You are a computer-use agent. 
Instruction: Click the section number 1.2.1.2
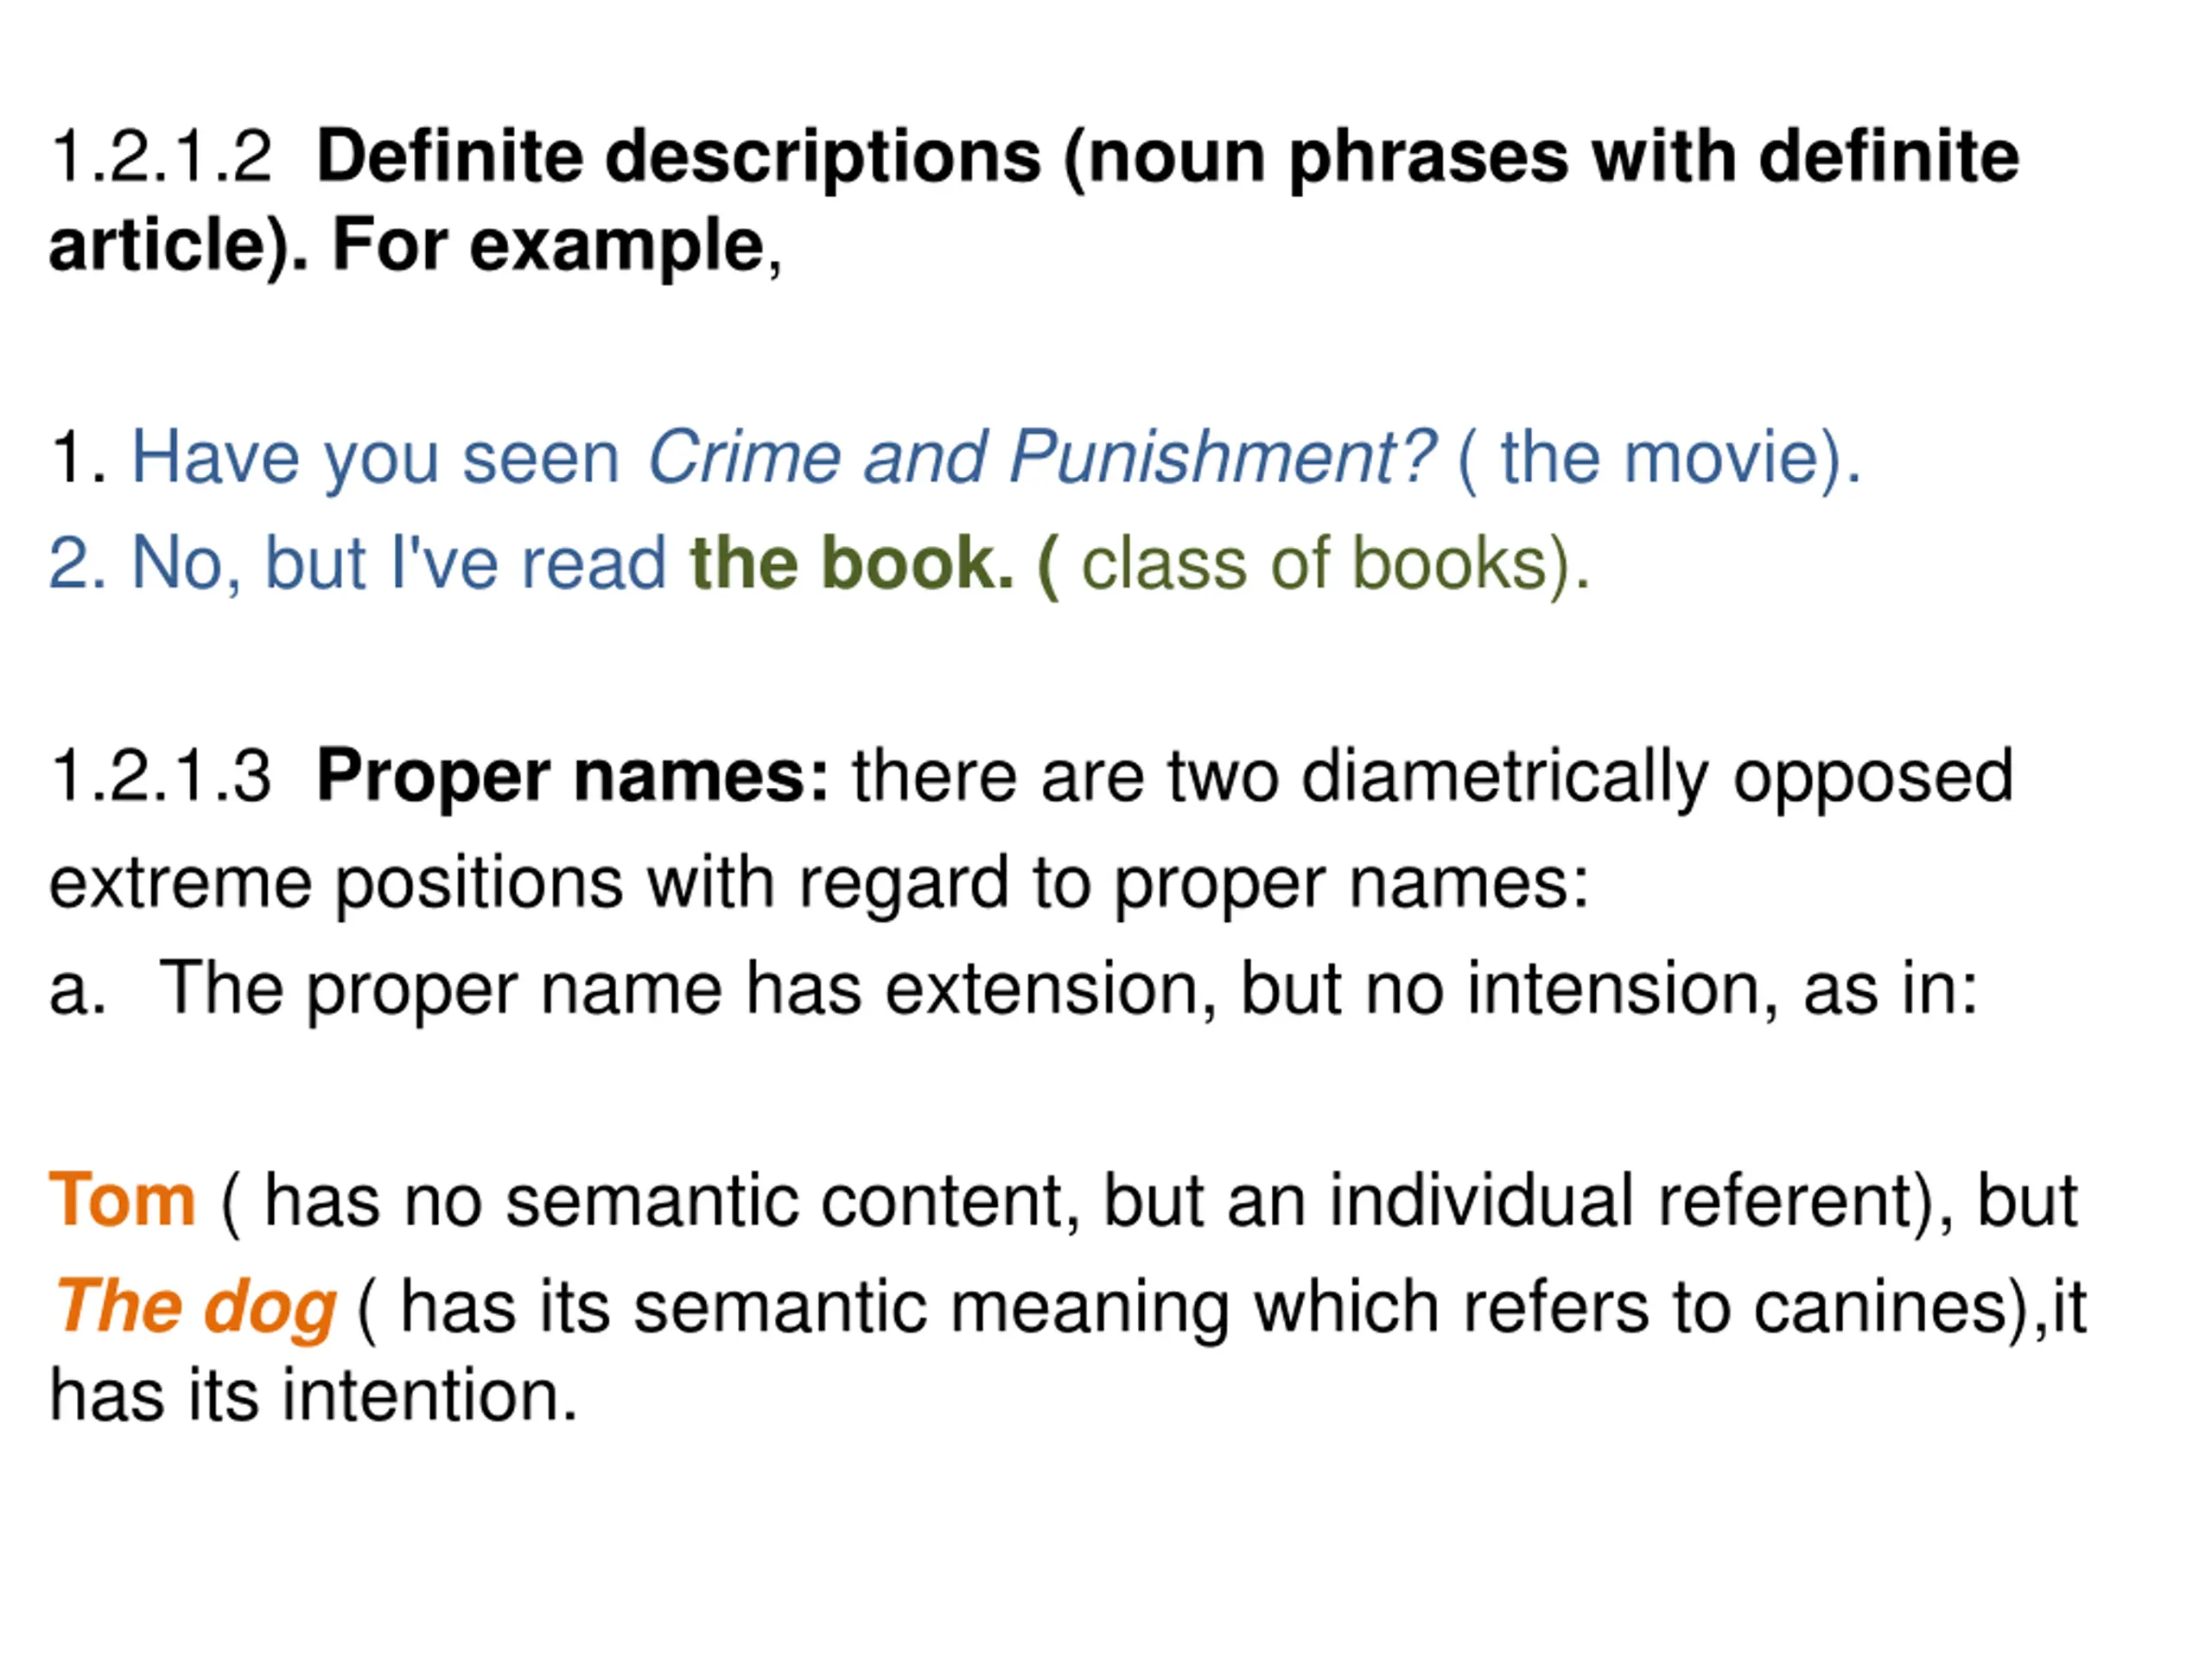coord(161,157)
